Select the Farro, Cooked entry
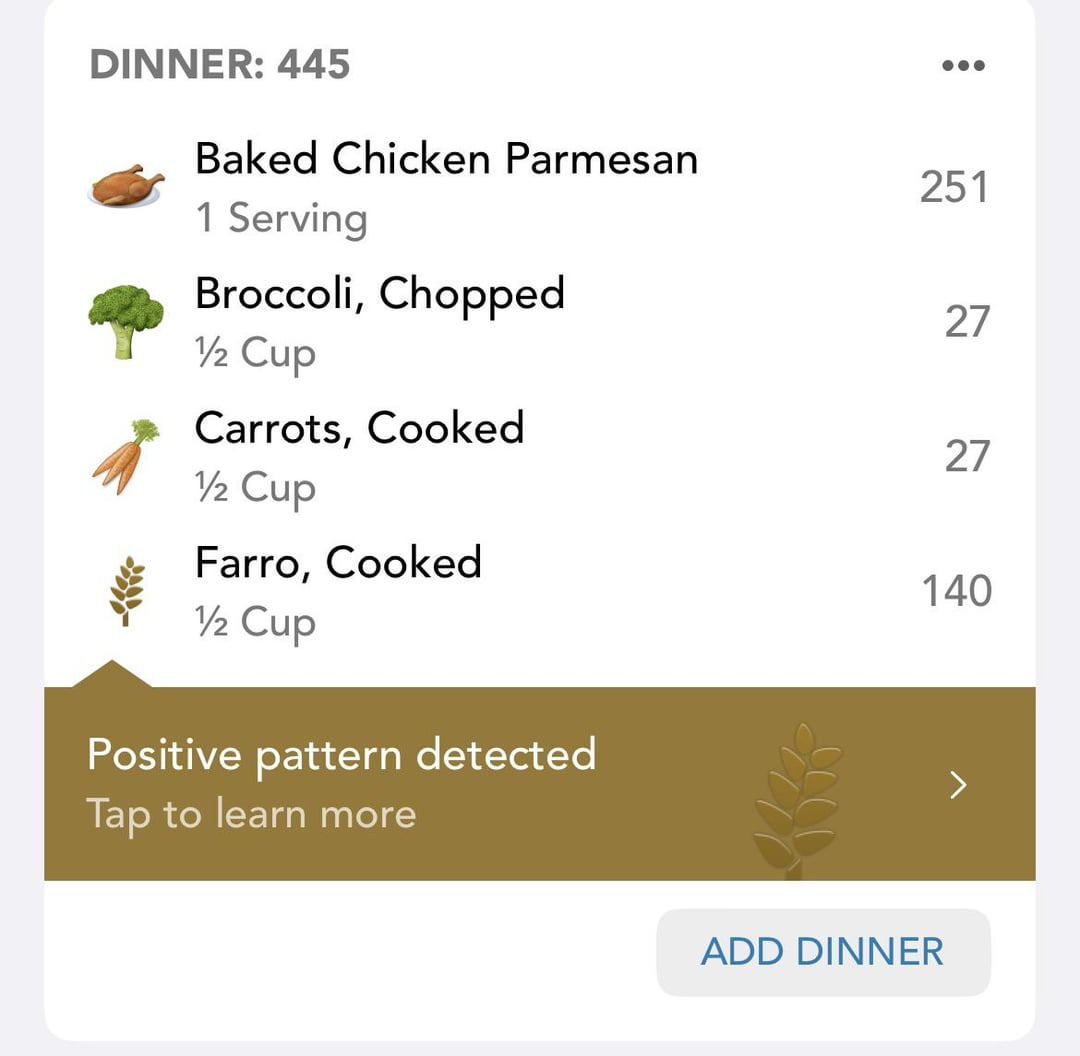Screen dimensions: 1080x1056 point(539,591)
